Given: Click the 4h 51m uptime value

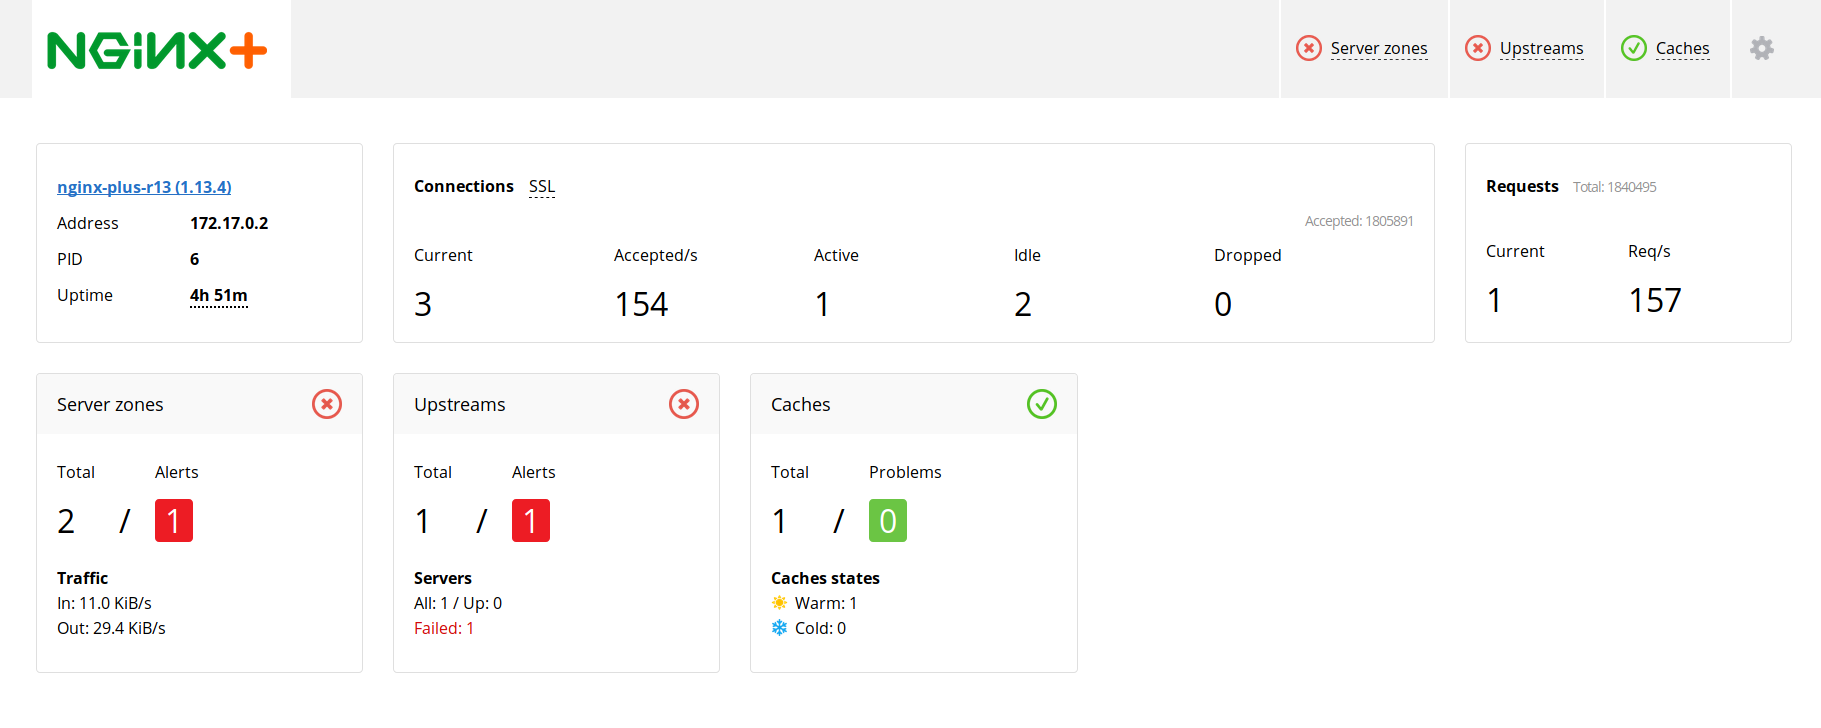Looking at the screenshot, I should click(x=219, y=296).
